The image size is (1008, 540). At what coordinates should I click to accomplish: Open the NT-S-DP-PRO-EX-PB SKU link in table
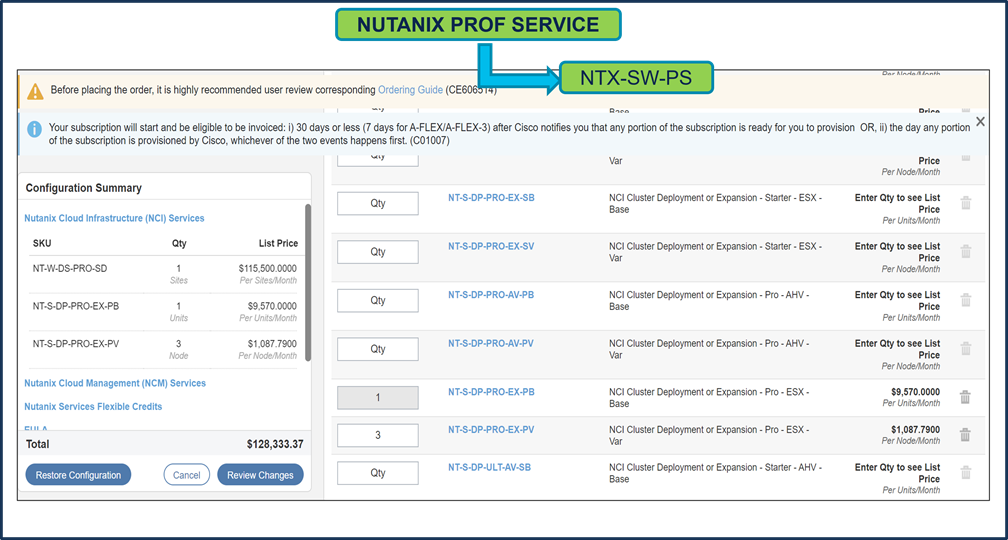pos(491,392)
